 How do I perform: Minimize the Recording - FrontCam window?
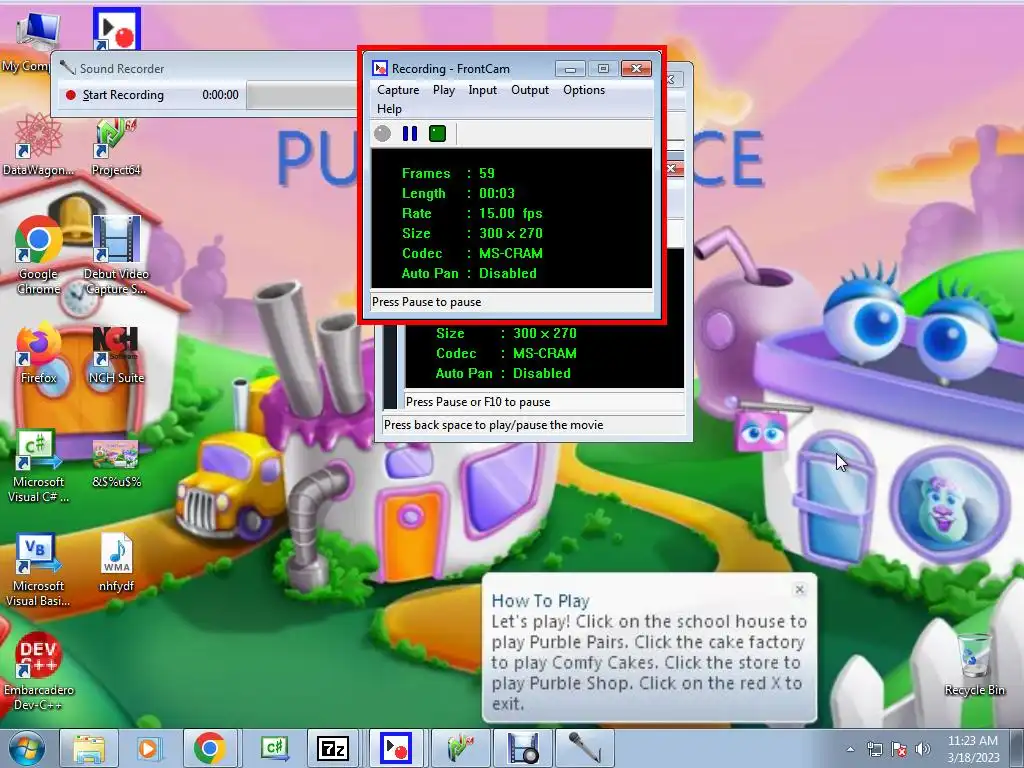click(570, 69)
